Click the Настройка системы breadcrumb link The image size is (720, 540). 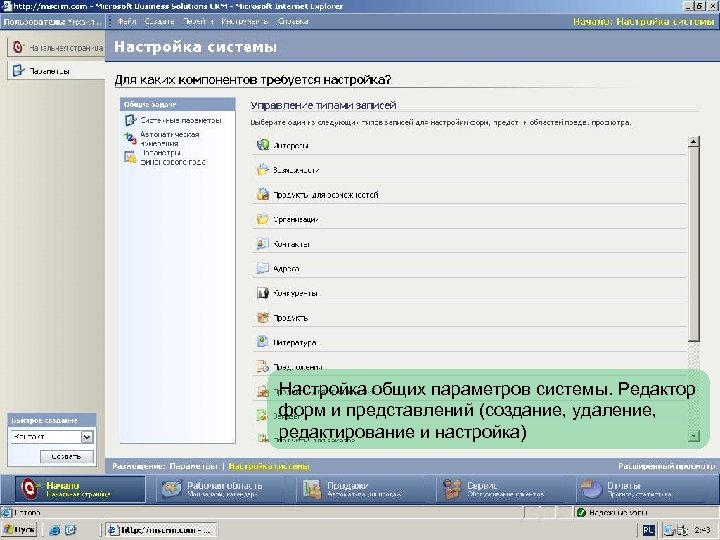(269, 466)
